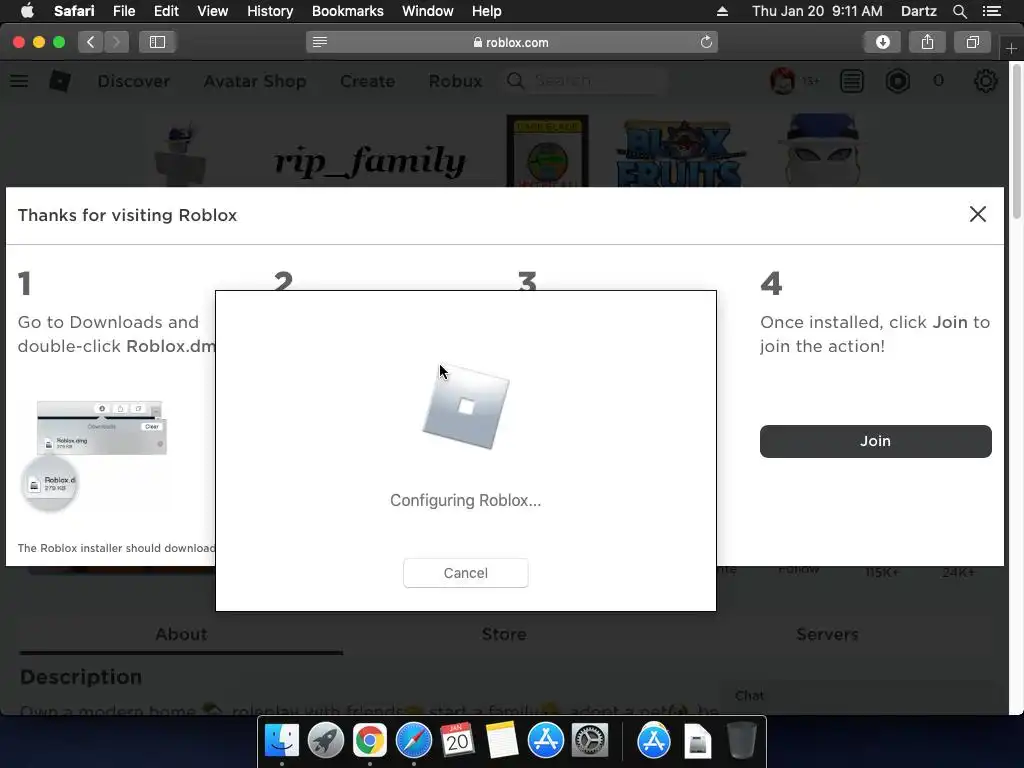Open Launchpad from the Dock

(x=325, y=741)
